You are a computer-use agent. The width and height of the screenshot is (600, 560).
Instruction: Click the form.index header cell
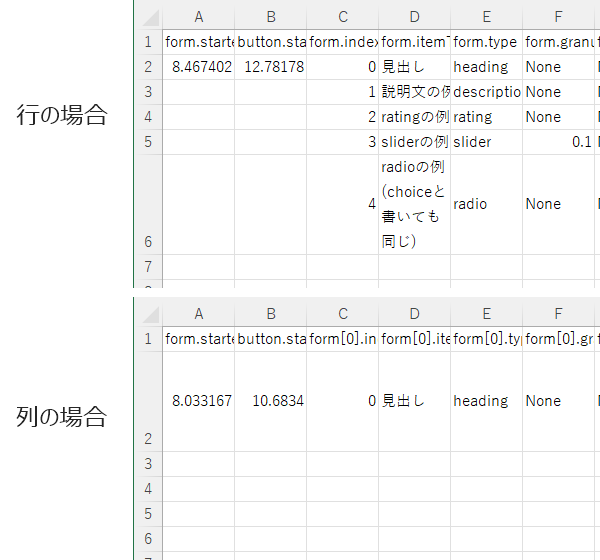click(342, 42)
